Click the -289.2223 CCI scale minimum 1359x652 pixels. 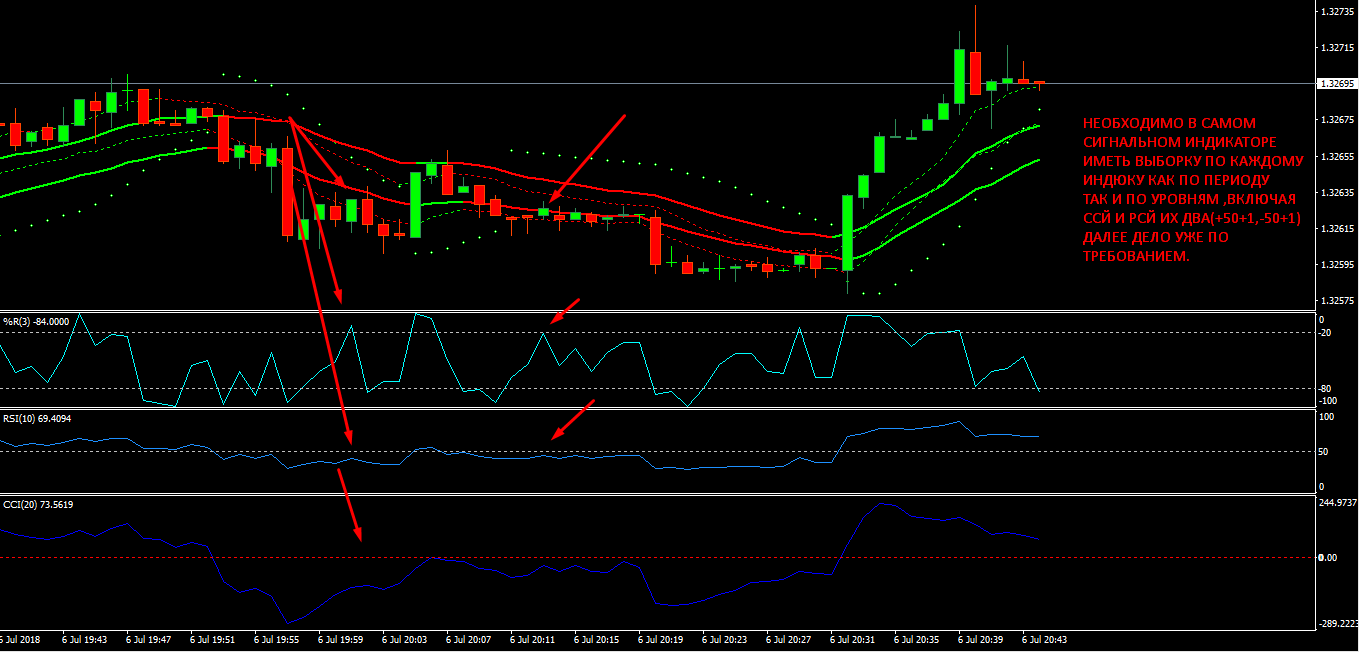(x=1336, y=623)
